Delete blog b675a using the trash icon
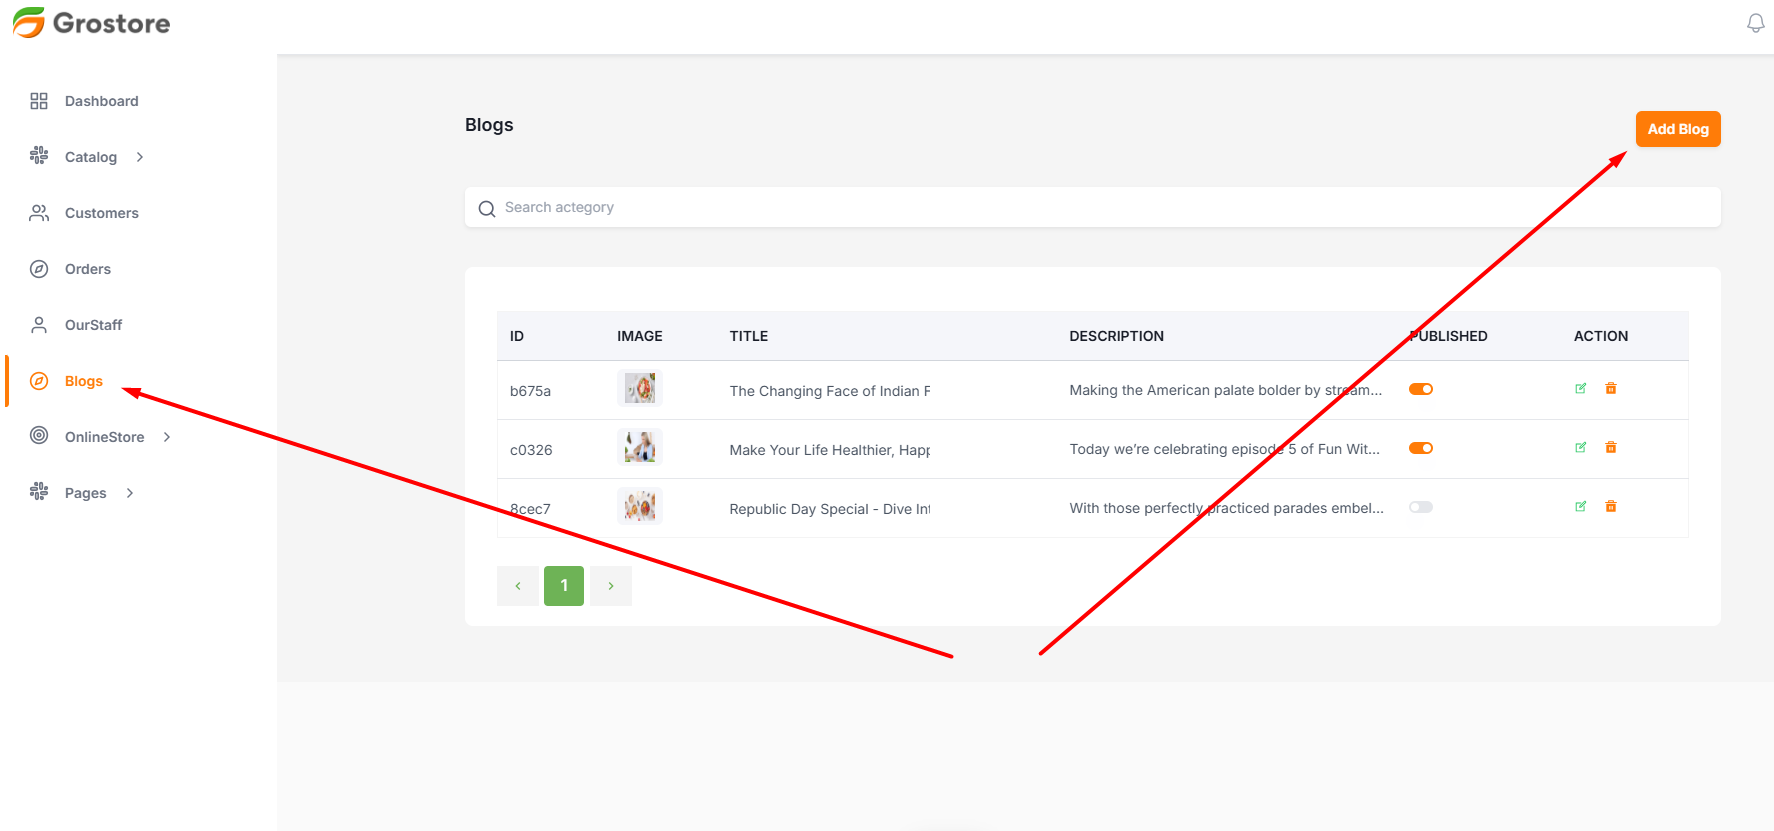 (x=1611, y=389)
